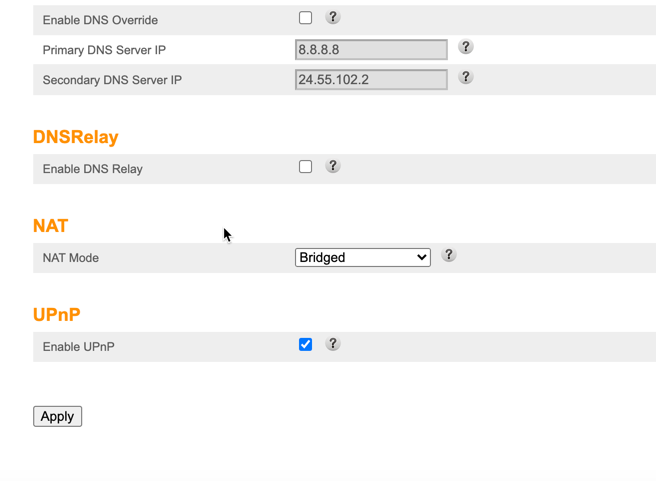Expand the NAT Mode dropdown showing Bridged
656x481 pixels.
tap(362, 257)
